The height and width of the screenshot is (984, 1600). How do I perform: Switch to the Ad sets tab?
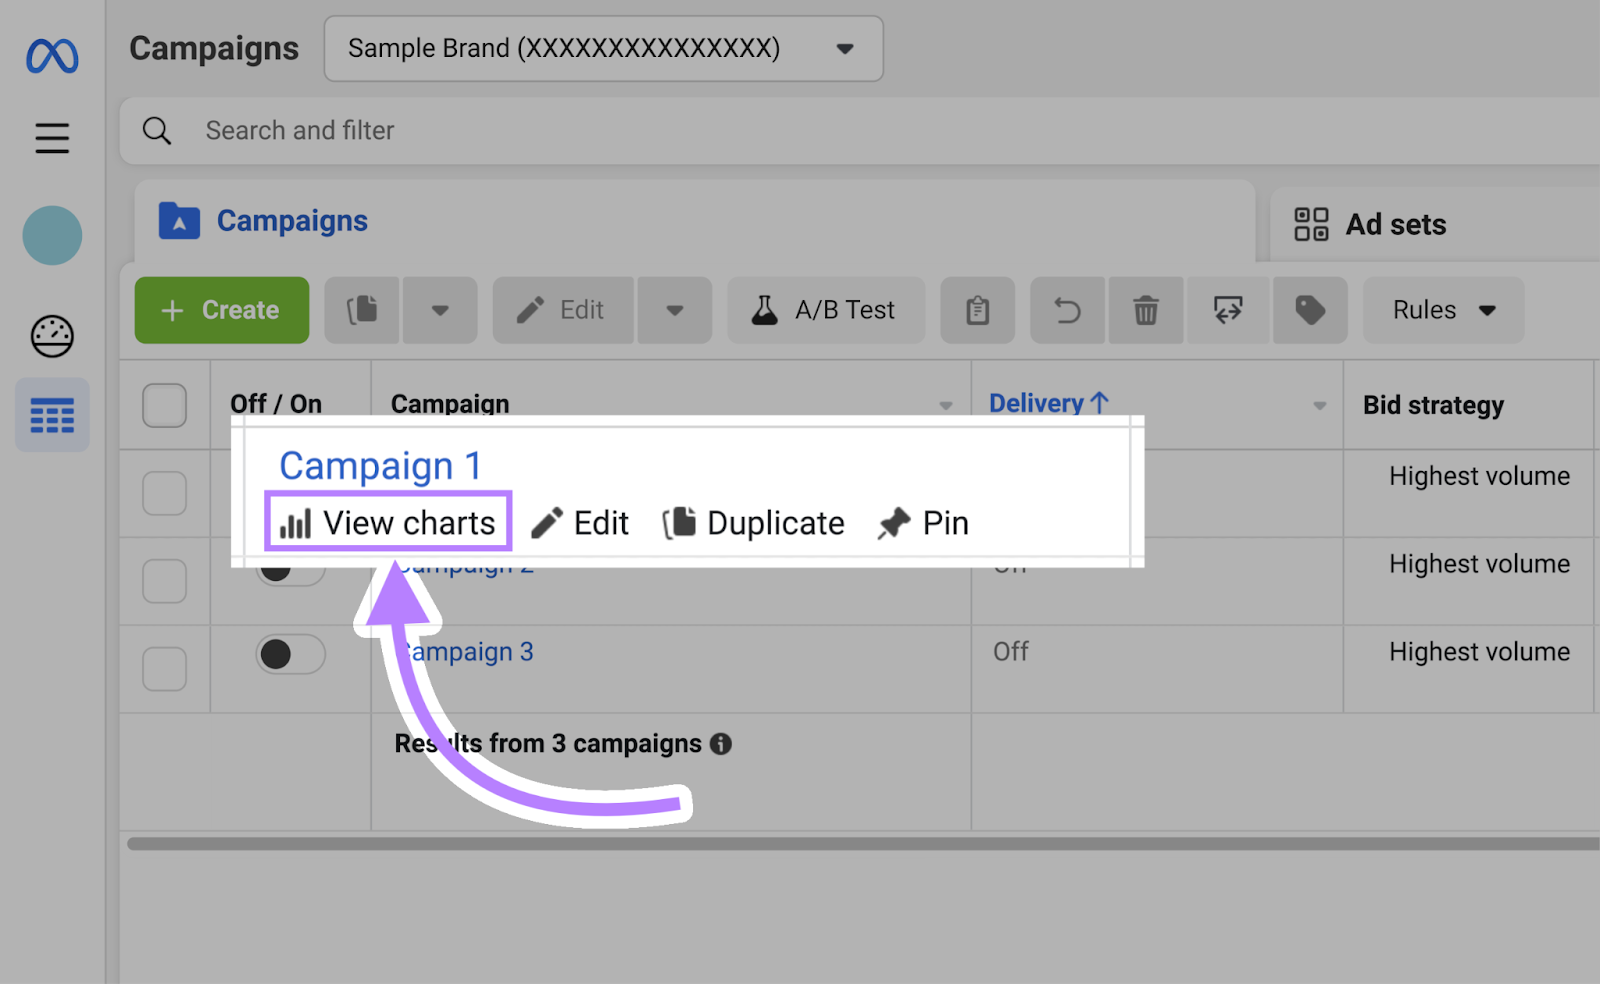1395,224
